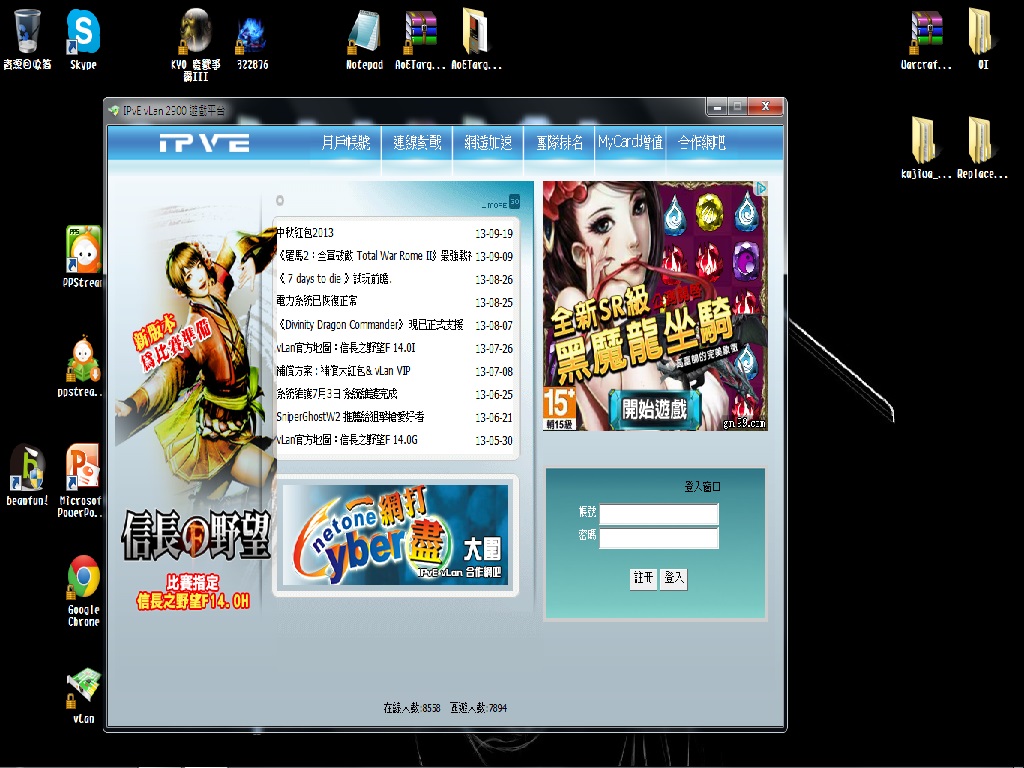Click 開始遊戲 button on the ad
1024x768 pixels.
pyautogui.click(x=655, y=409)
